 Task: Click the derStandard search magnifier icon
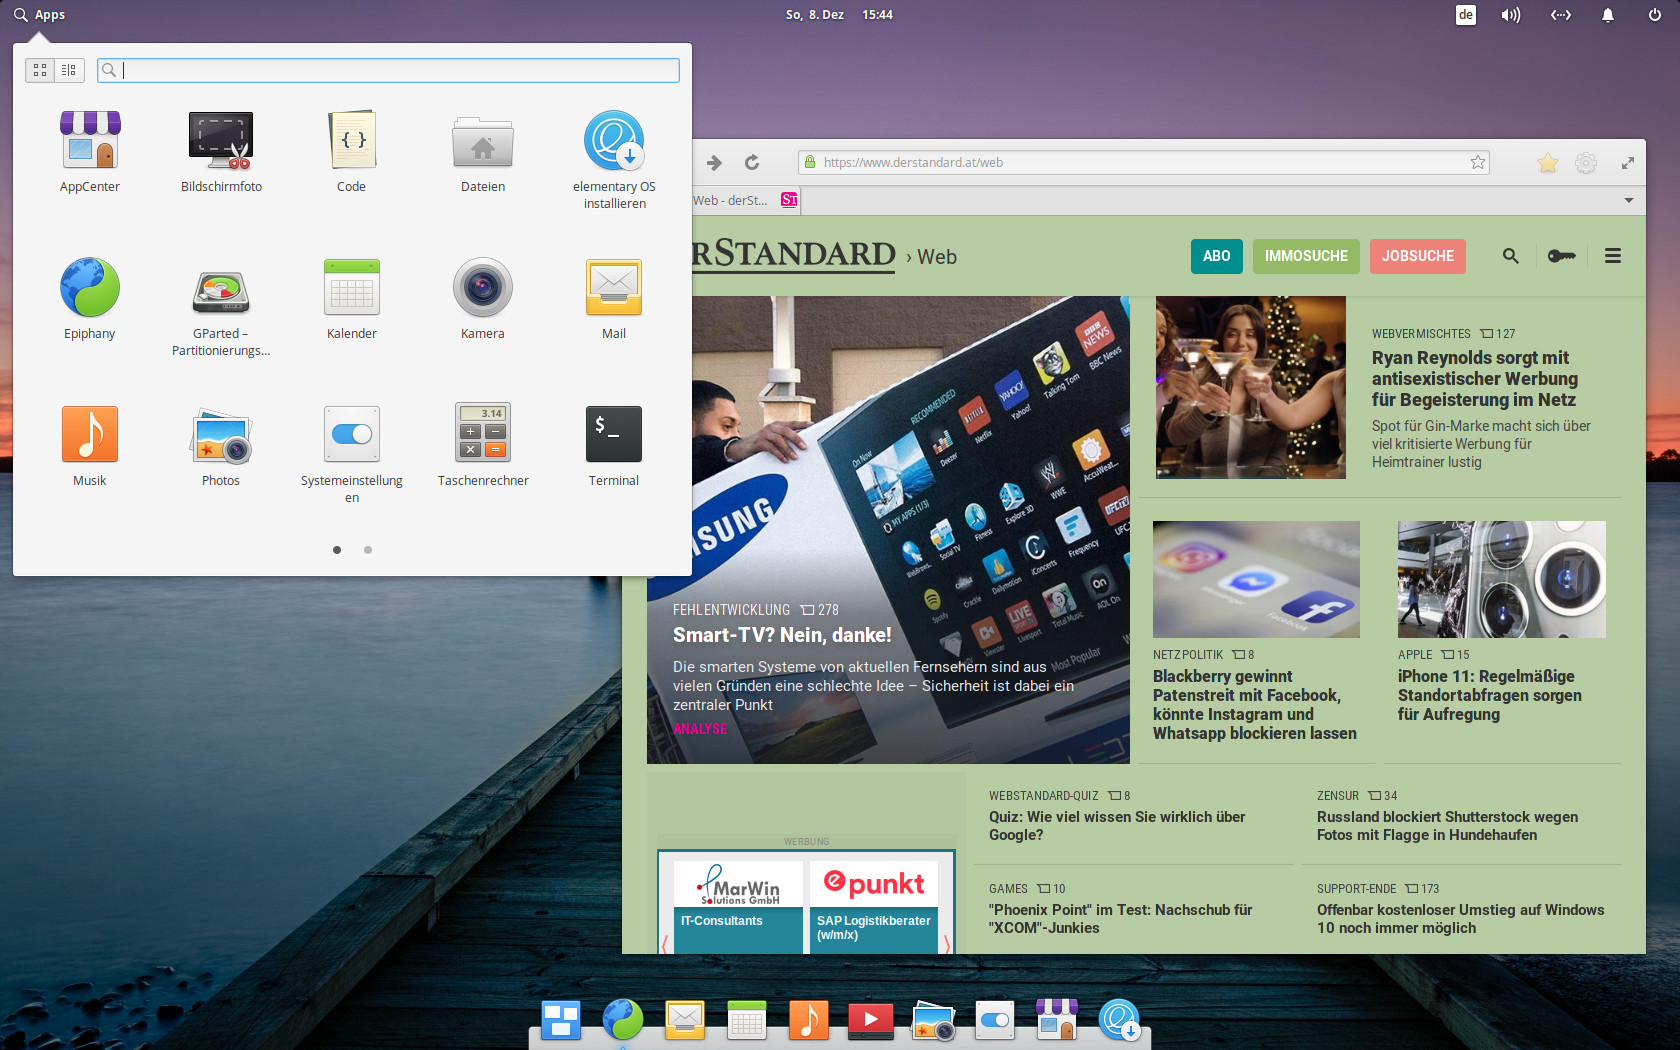(x=1510, y=256)
